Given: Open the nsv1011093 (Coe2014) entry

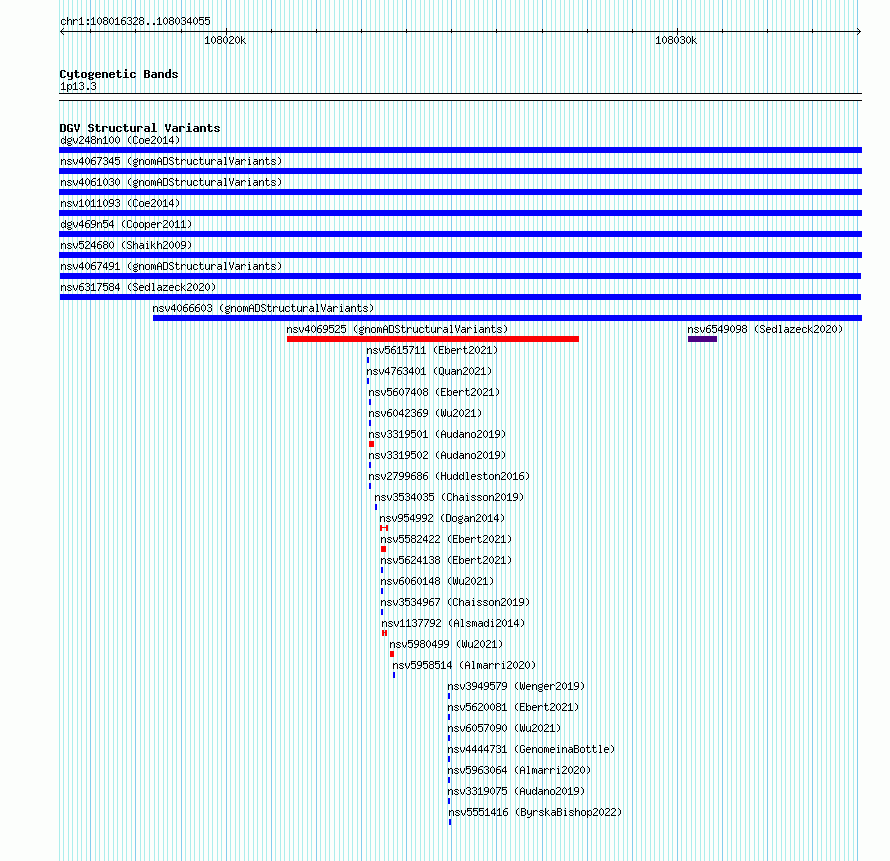Looking at the screenshot, I should [x=120, y=203].
